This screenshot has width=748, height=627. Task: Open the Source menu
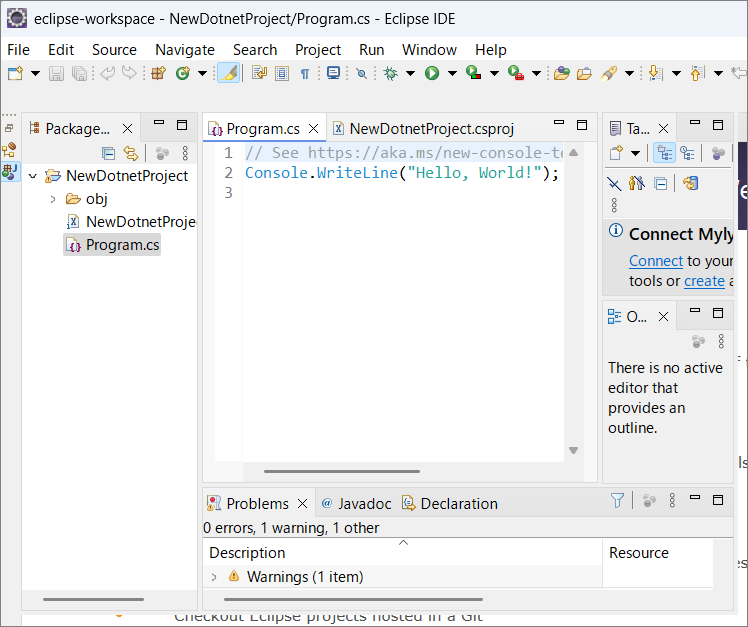(x=114, y=50)
